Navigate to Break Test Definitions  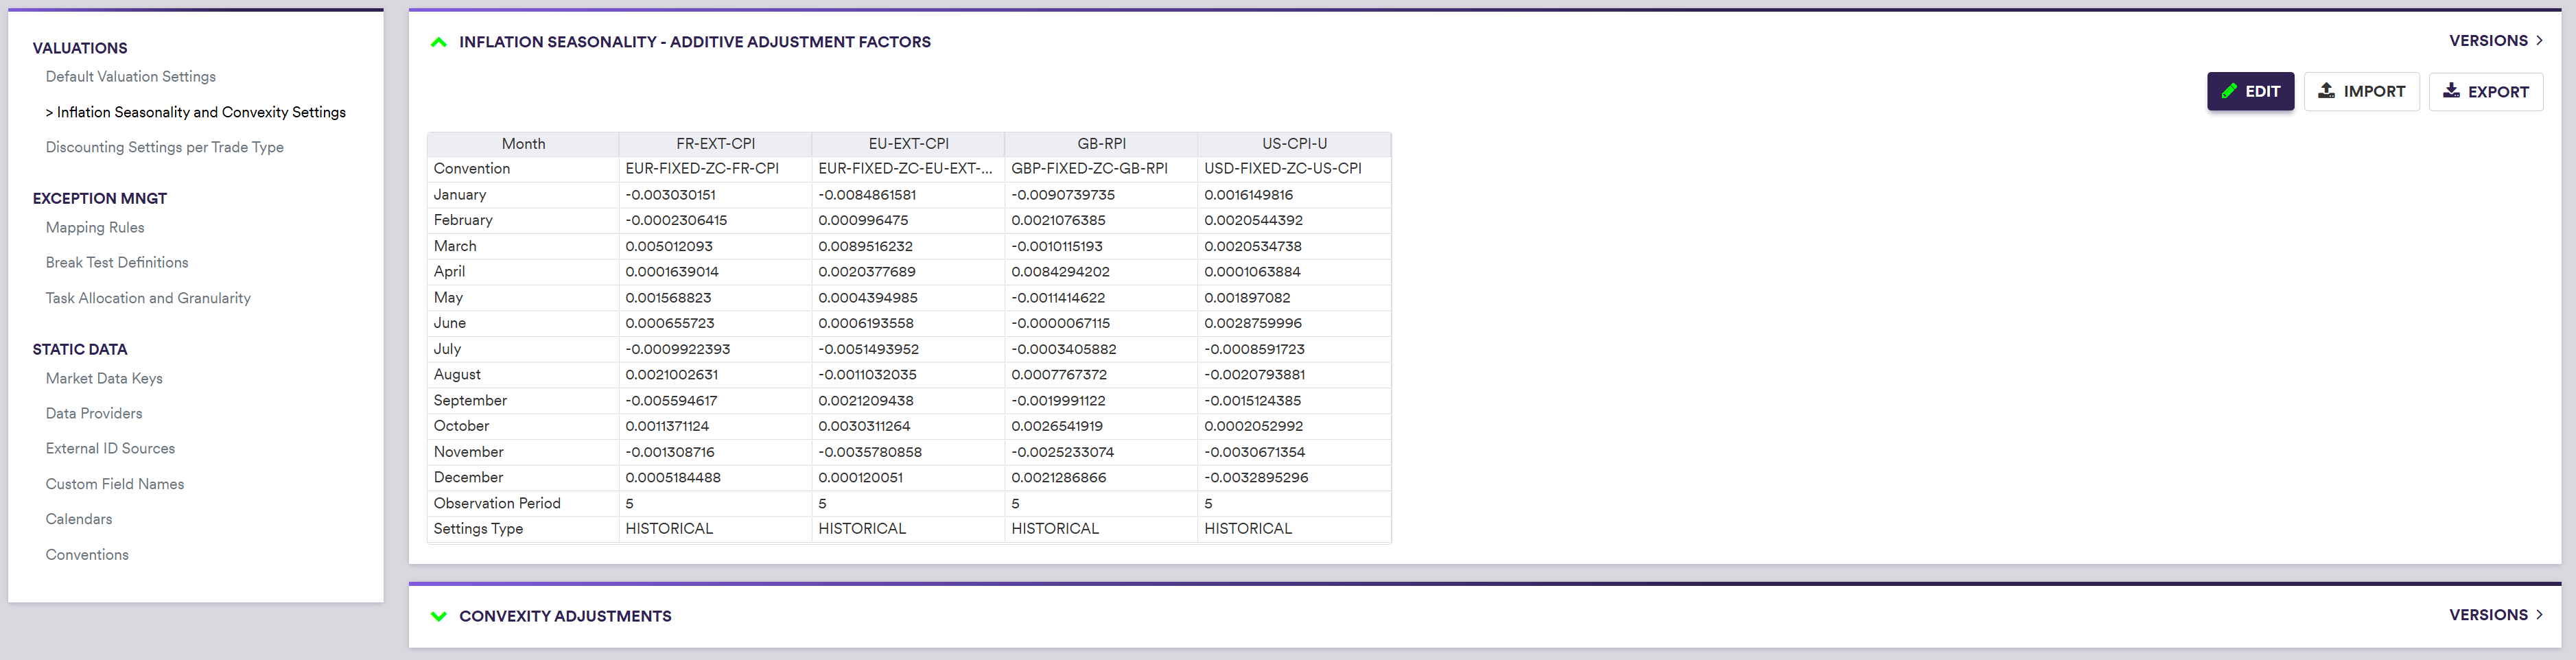pos(117,263)
